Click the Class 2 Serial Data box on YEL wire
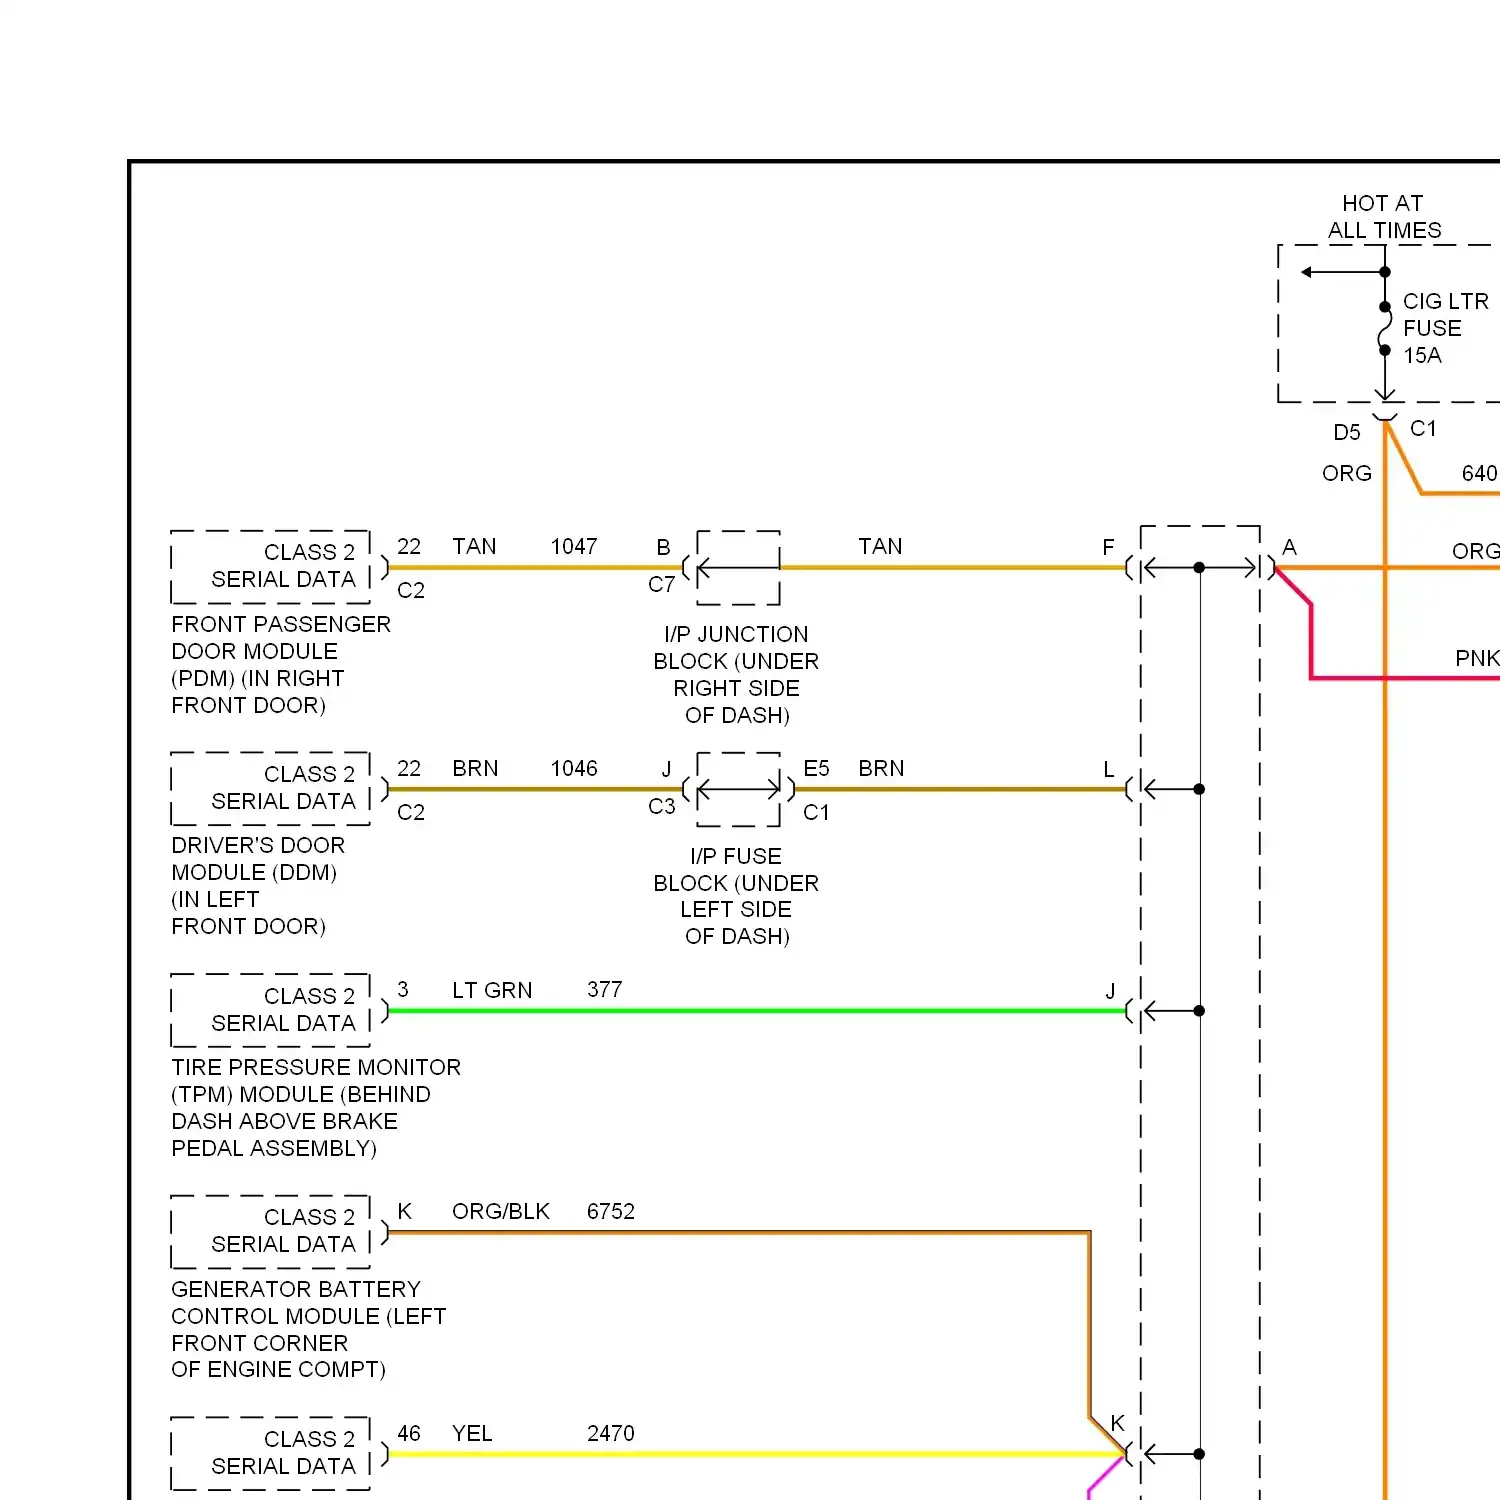The image size is (1500, 1500). [271, 1453]
